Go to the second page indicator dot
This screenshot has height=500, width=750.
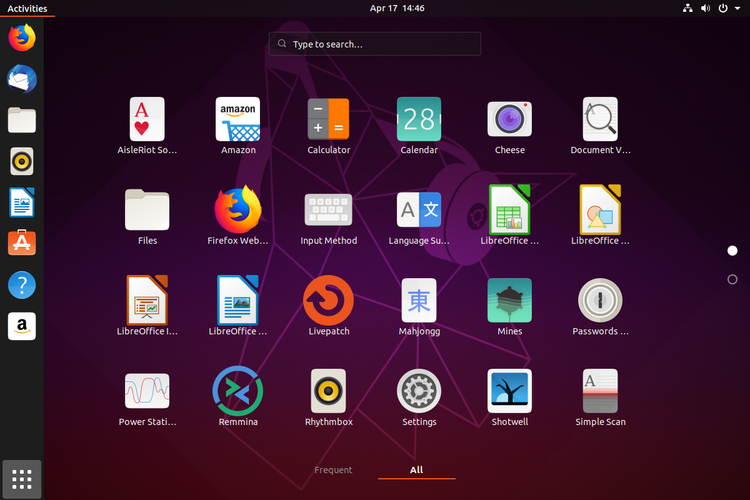click(x=732, y=279)
